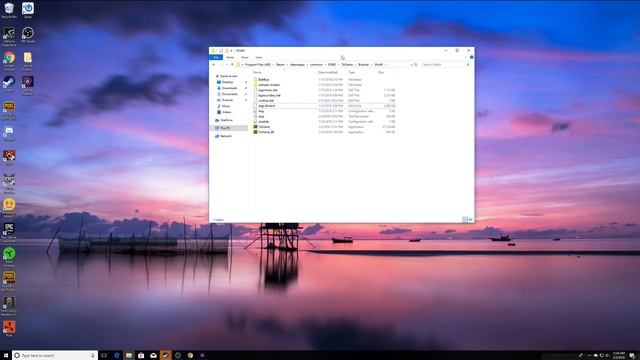Select Documents in the navigation pane
The image size is (640, 360).
229,94
